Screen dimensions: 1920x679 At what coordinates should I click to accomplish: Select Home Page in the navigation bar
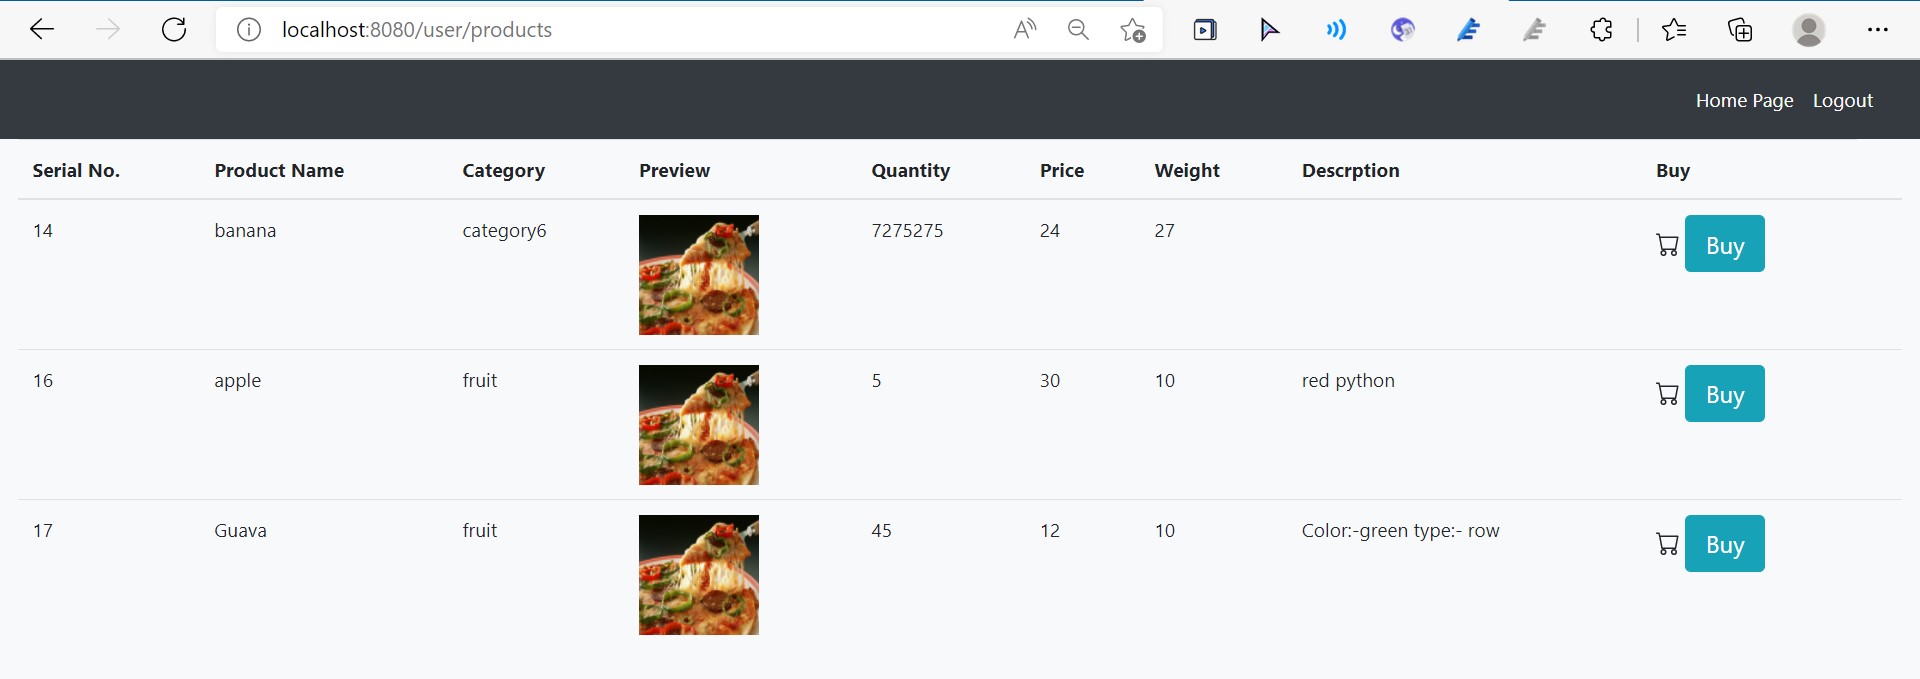pyautogui.click(x=1744, y=100)
